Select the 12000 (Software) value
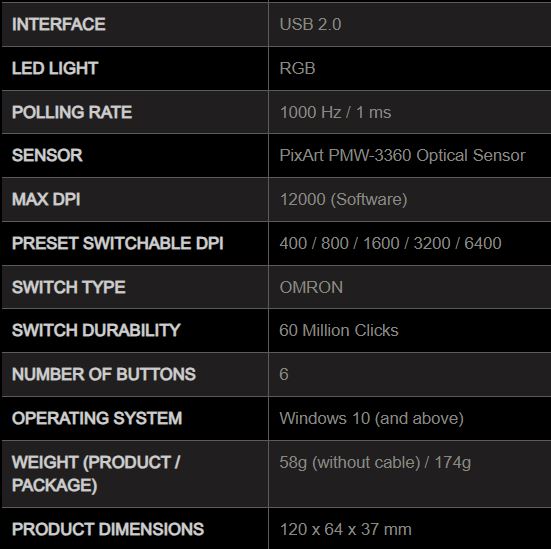This screenshot has width=551, height=549. click(343, 199)
